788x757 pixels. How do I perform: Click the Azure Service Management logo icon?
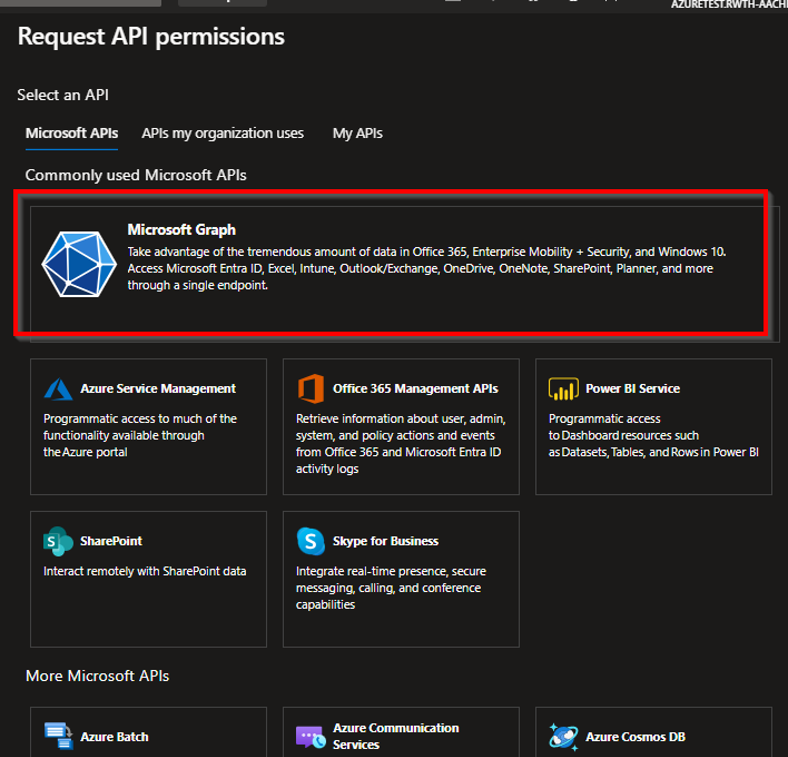[x=59, y=389]
